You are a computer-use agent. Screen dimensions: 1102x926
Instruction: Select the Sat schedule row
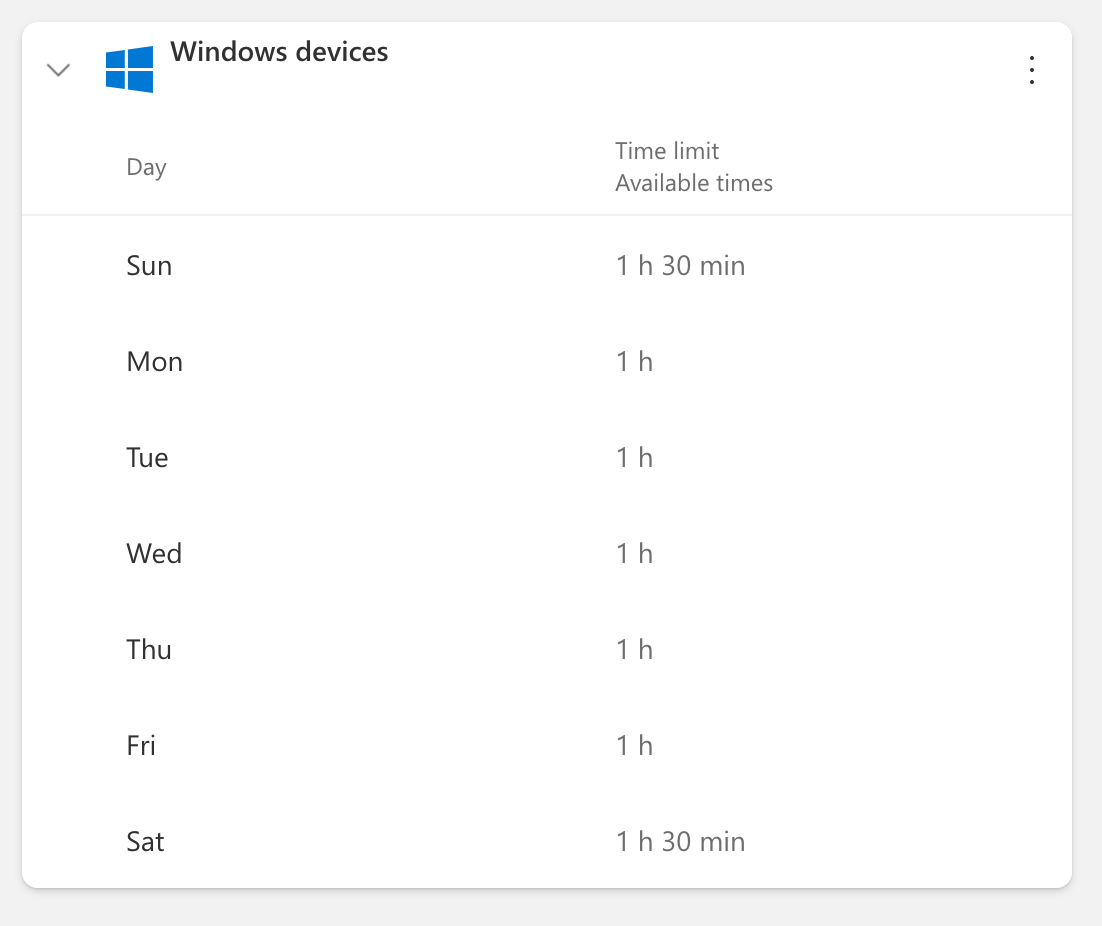point(145,842)
